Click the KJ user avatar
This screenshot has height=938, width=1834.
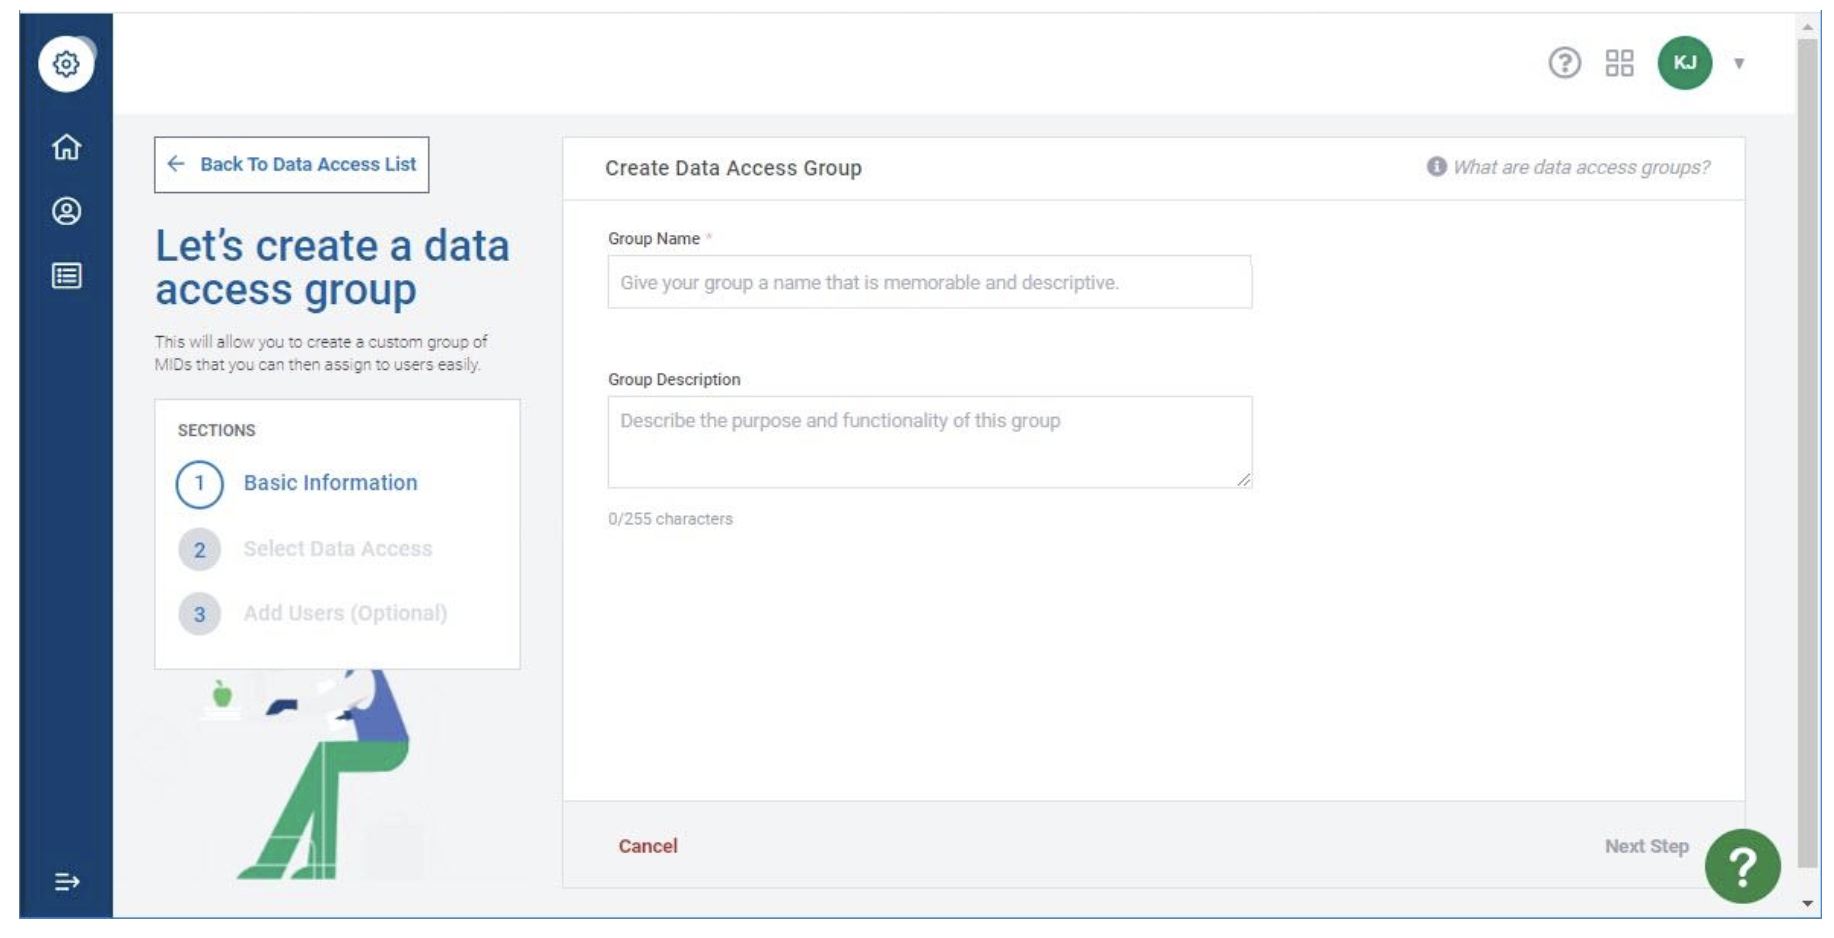pos(1684,63)
